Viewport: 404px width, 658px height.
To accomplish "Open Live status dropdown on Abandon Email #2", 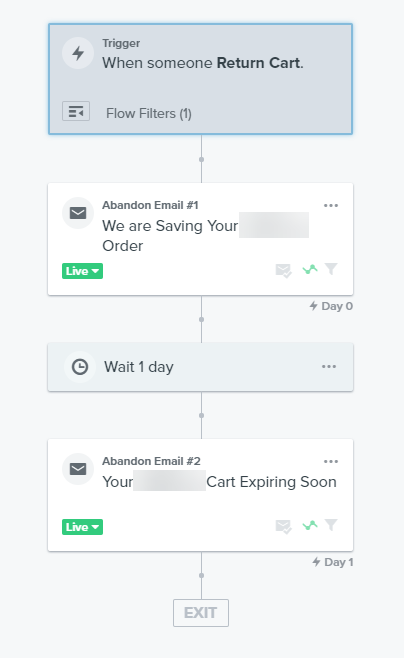I will tap(82, 527).
